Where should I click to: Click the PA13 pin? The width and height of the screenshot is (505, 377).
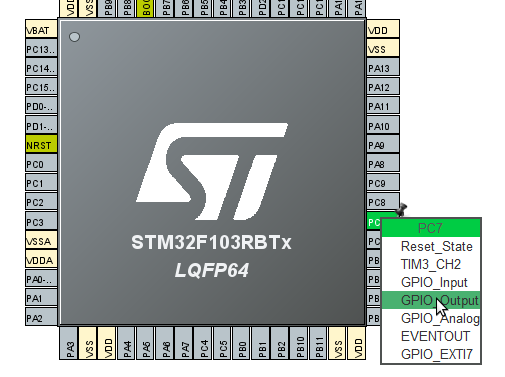click(x=383, y=68)
